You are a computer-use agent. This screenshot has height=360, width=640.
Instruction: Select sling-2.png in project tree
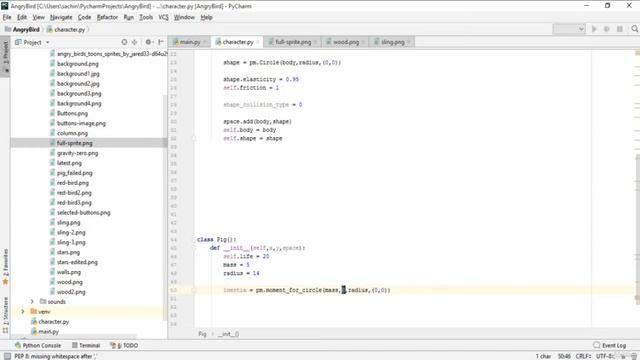click(71, 232)
